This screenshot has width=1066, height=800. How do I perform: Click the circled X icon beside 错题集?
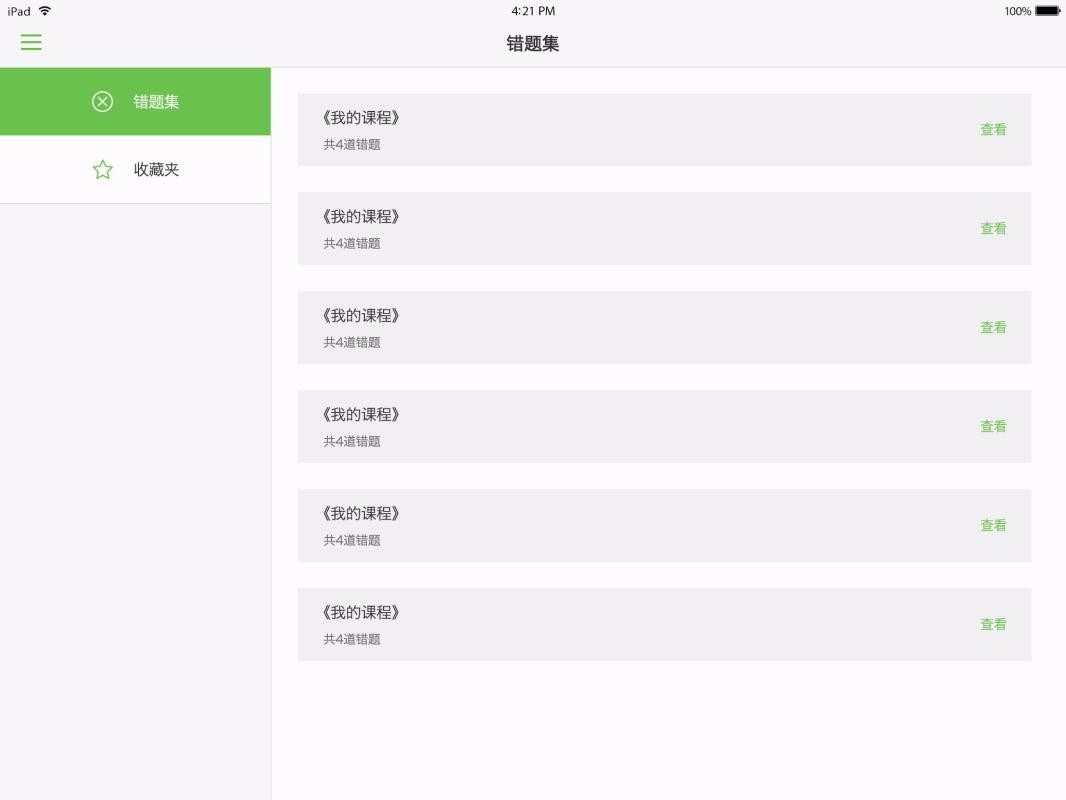click(102, 101)
